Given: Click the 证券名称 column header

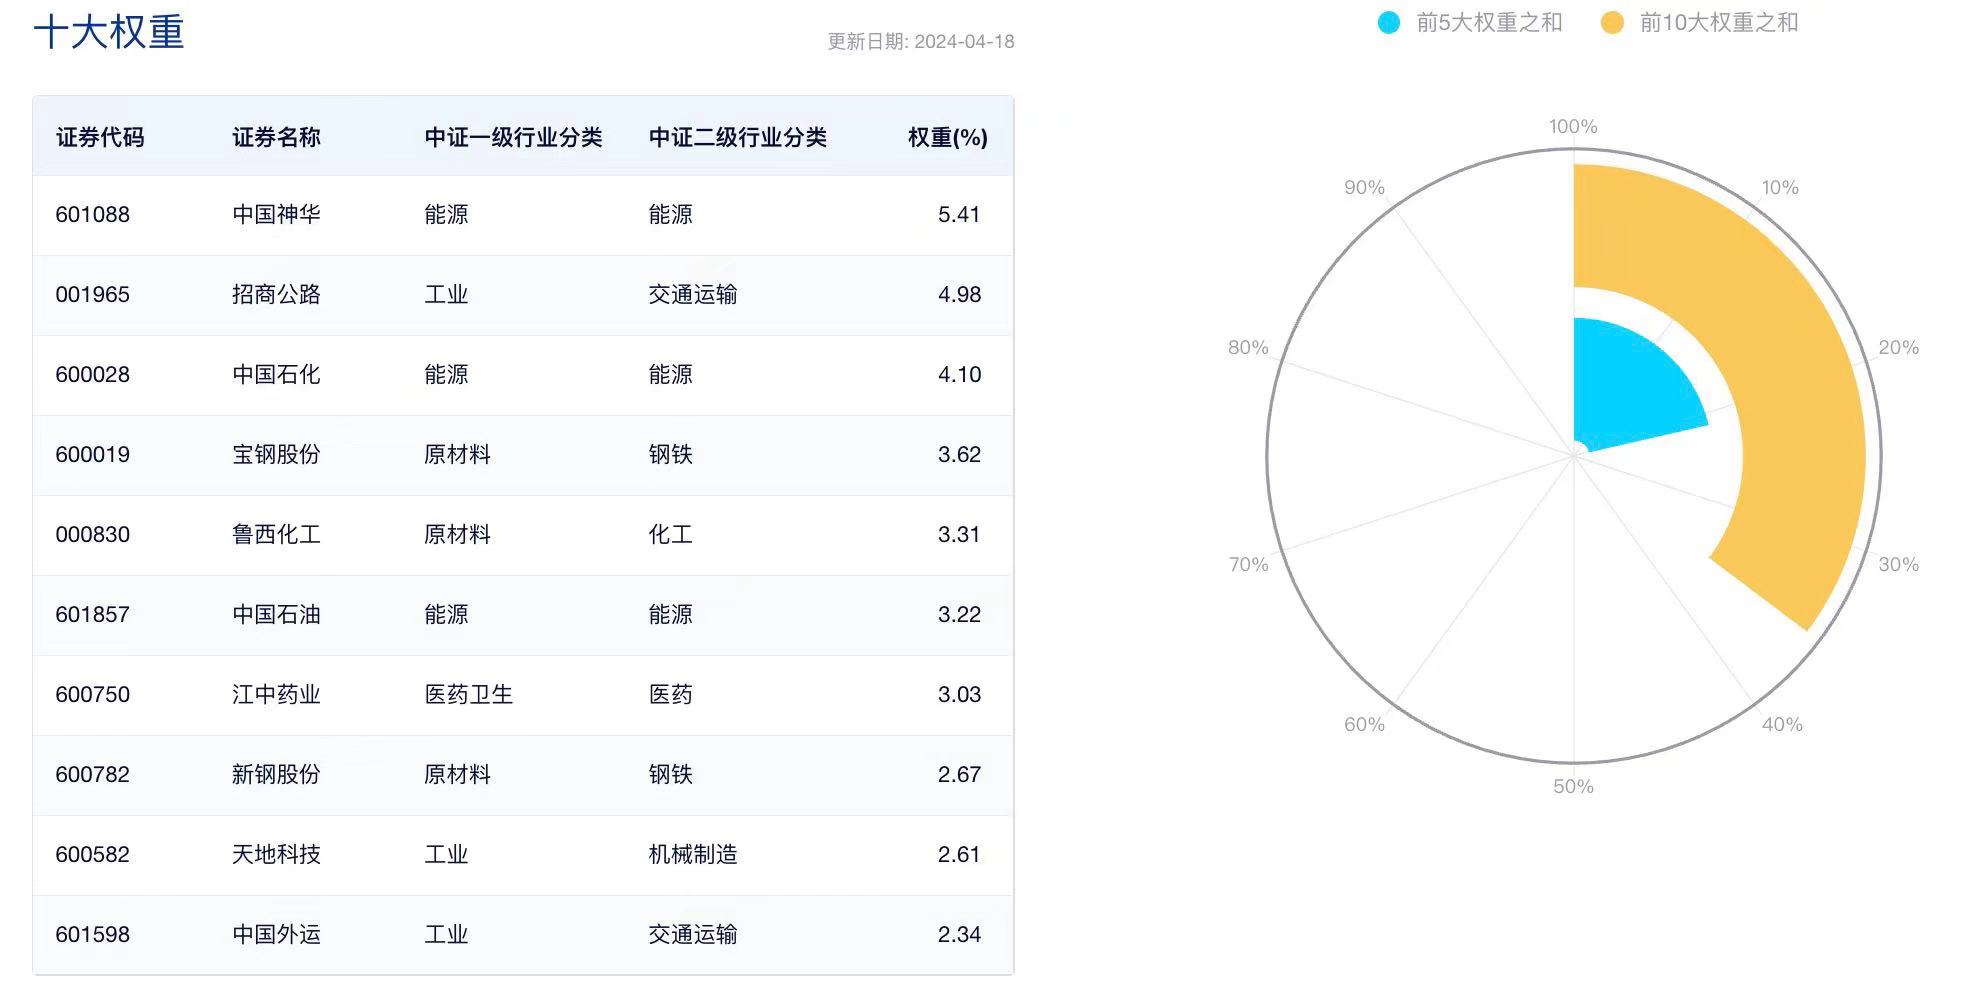Looking at the screenshot, I should pos(277,138).
